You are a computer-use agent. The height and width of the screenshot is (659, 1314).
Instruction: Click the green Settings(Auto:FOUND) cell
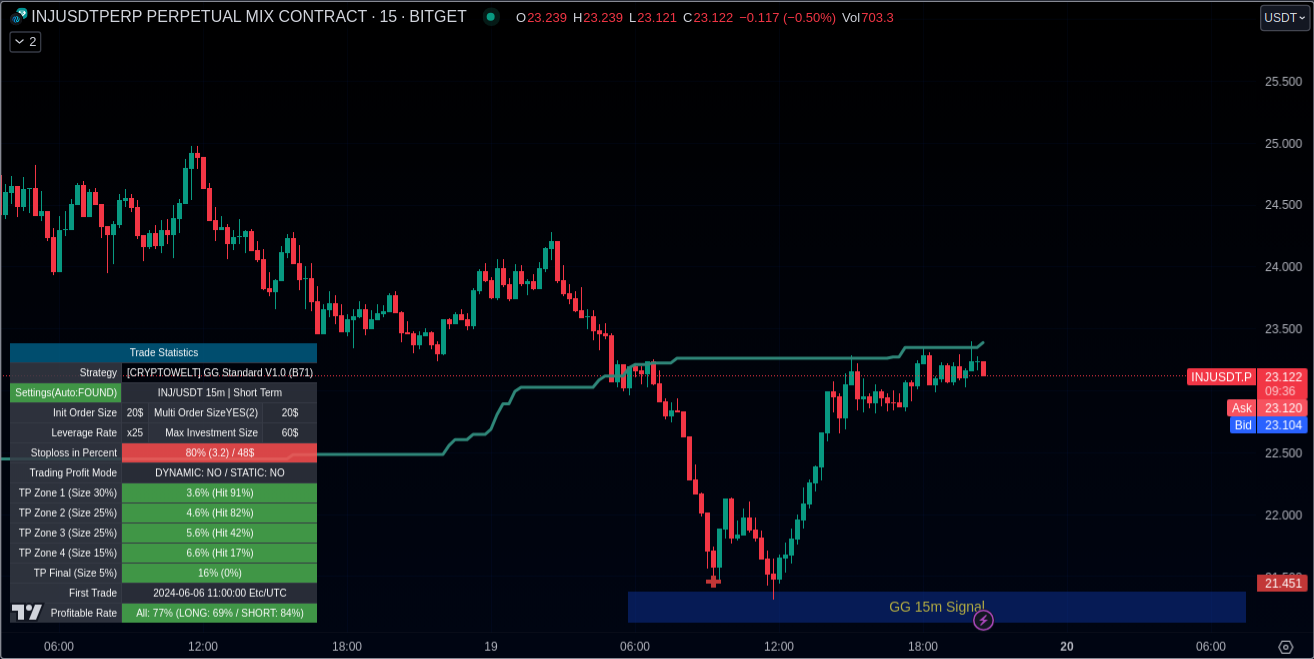[66, 393]
